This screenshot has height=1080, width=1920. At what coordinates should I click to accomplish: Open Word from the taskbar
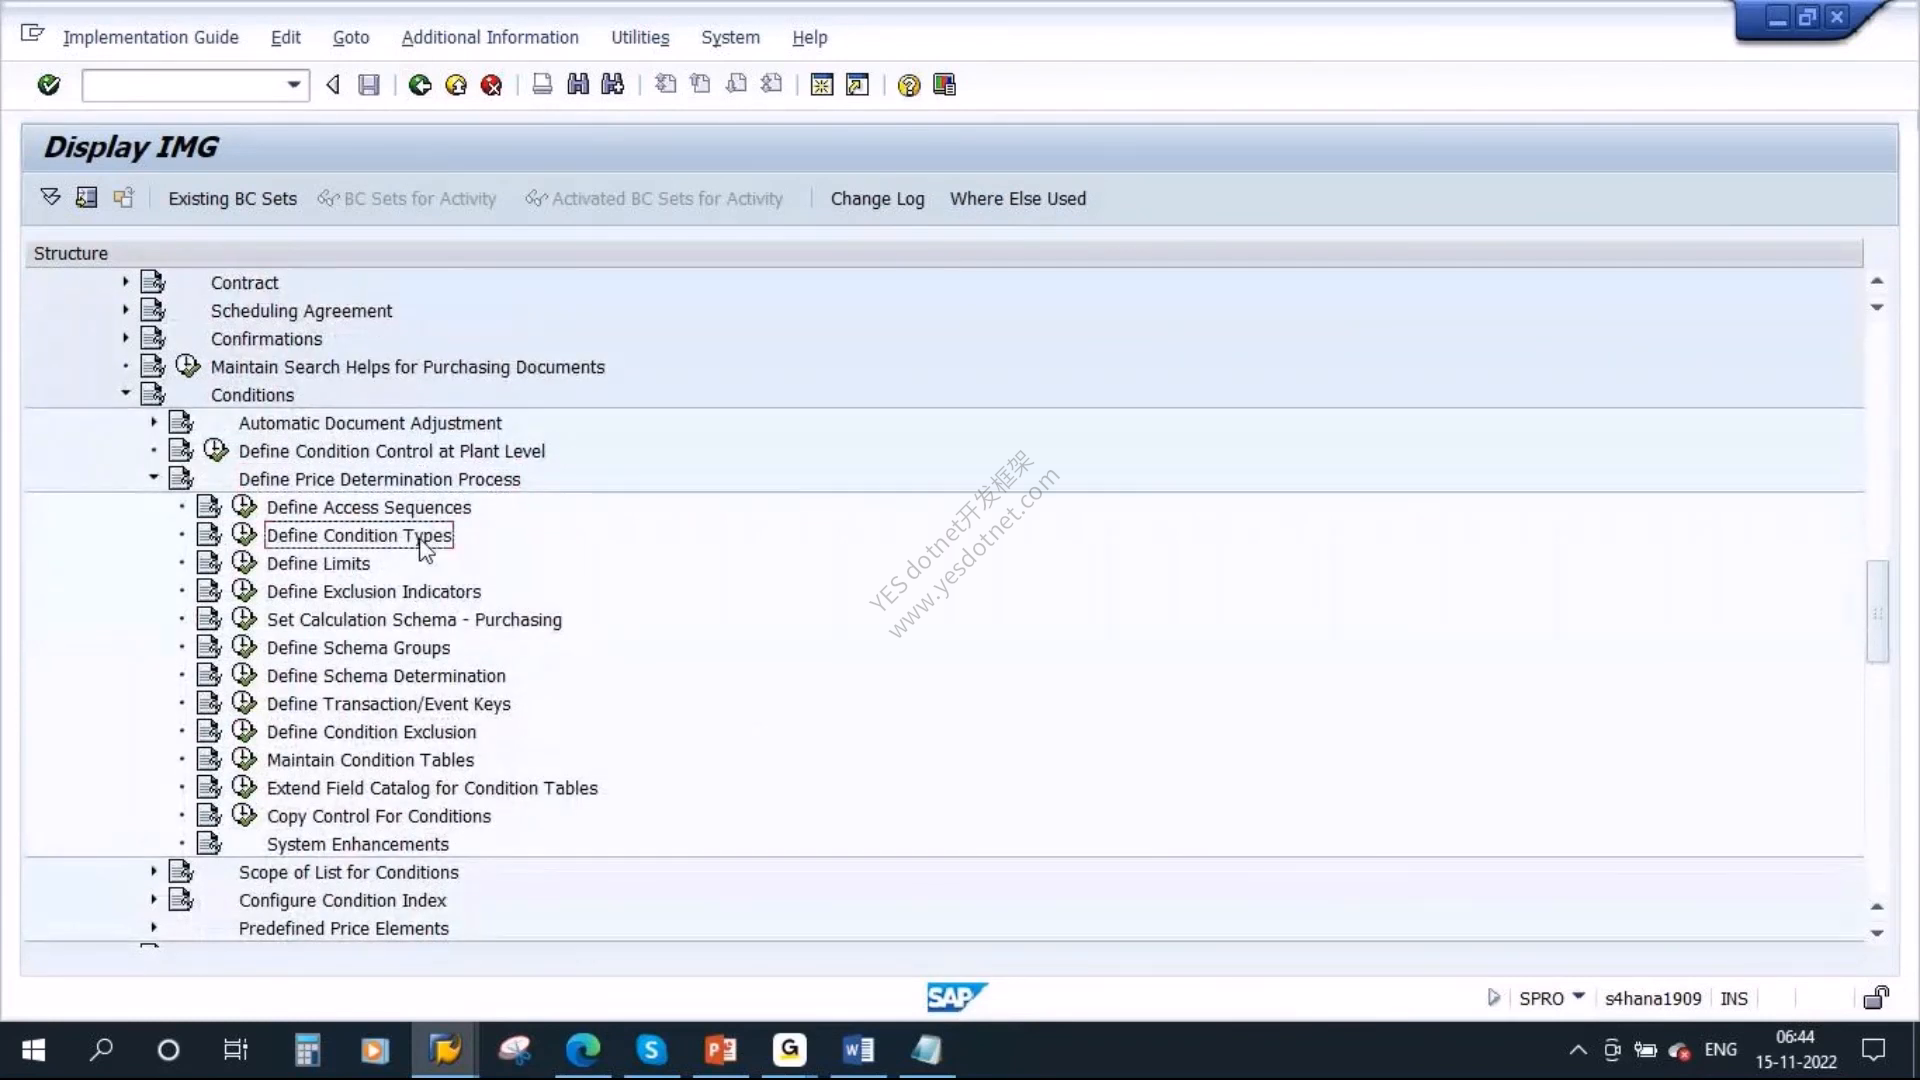[x=858, y=1050]
